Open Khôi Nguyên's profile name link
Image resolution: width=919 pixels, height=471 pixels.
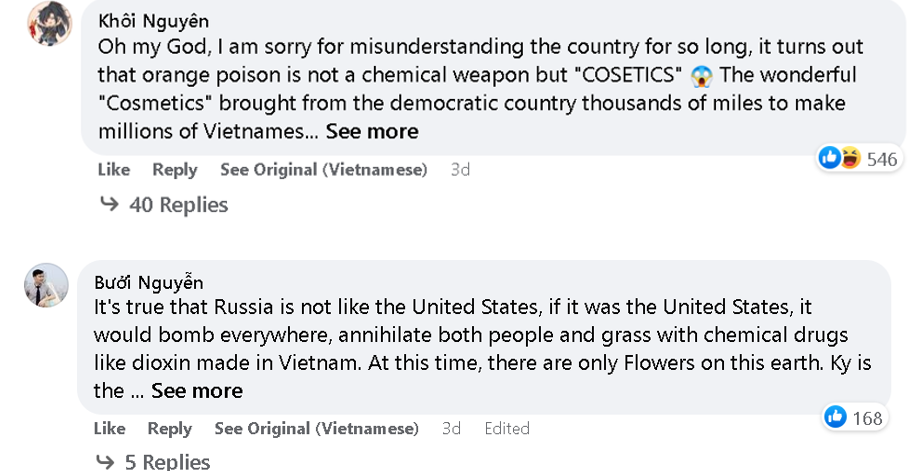(153, 21)
